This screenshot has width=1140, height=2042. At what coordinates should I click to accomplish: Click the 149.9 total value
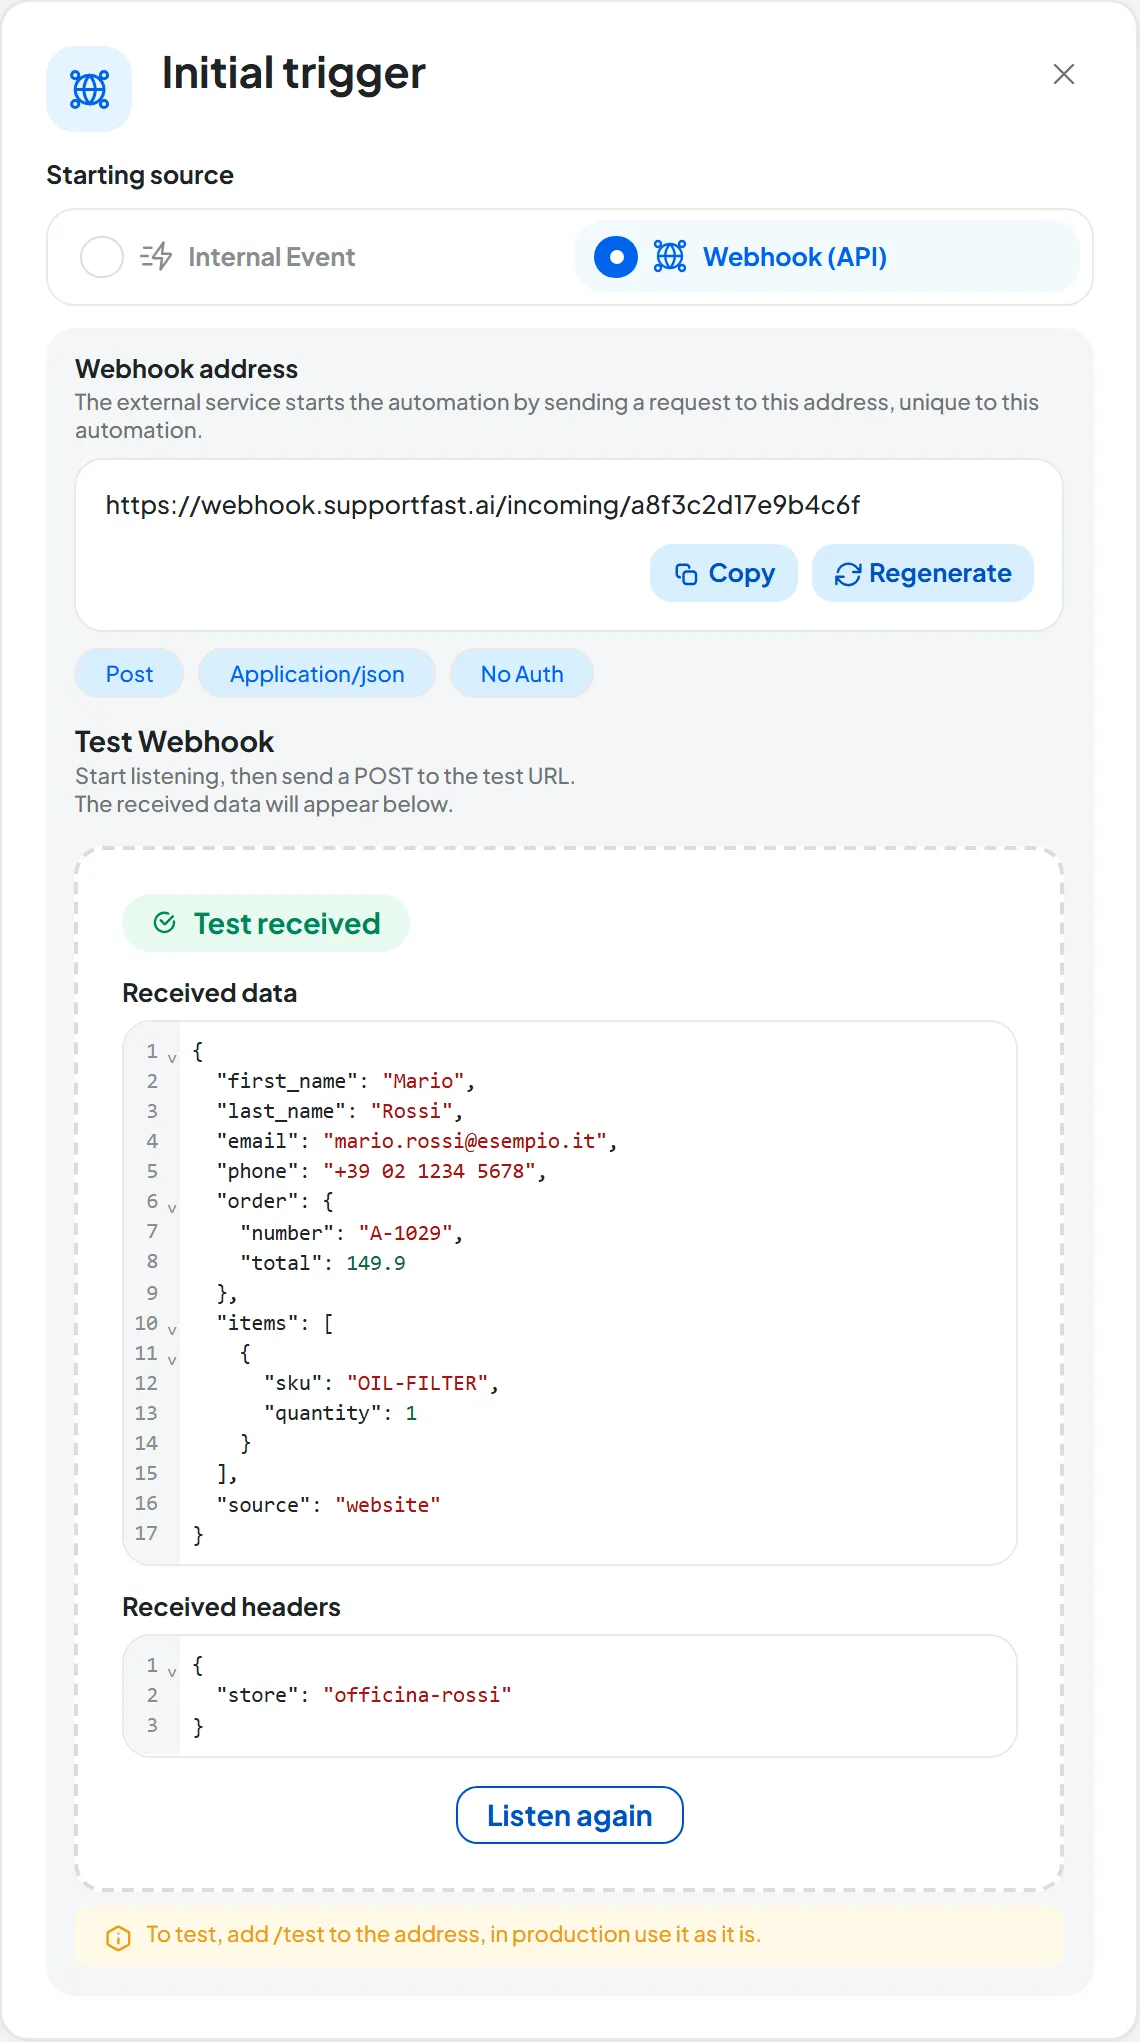[x=376, y=1263]
